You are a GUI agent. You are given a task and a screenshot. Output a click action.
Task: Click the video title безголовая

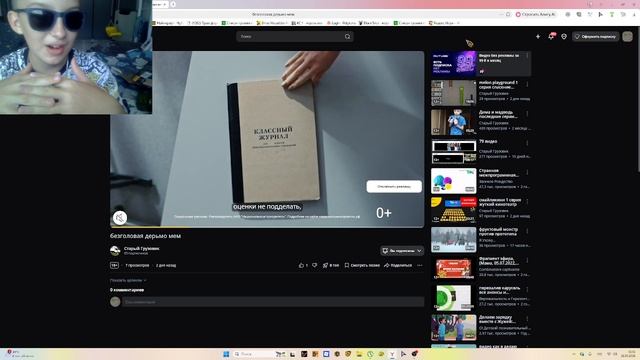pyautogui.click(x=145, y=236)
